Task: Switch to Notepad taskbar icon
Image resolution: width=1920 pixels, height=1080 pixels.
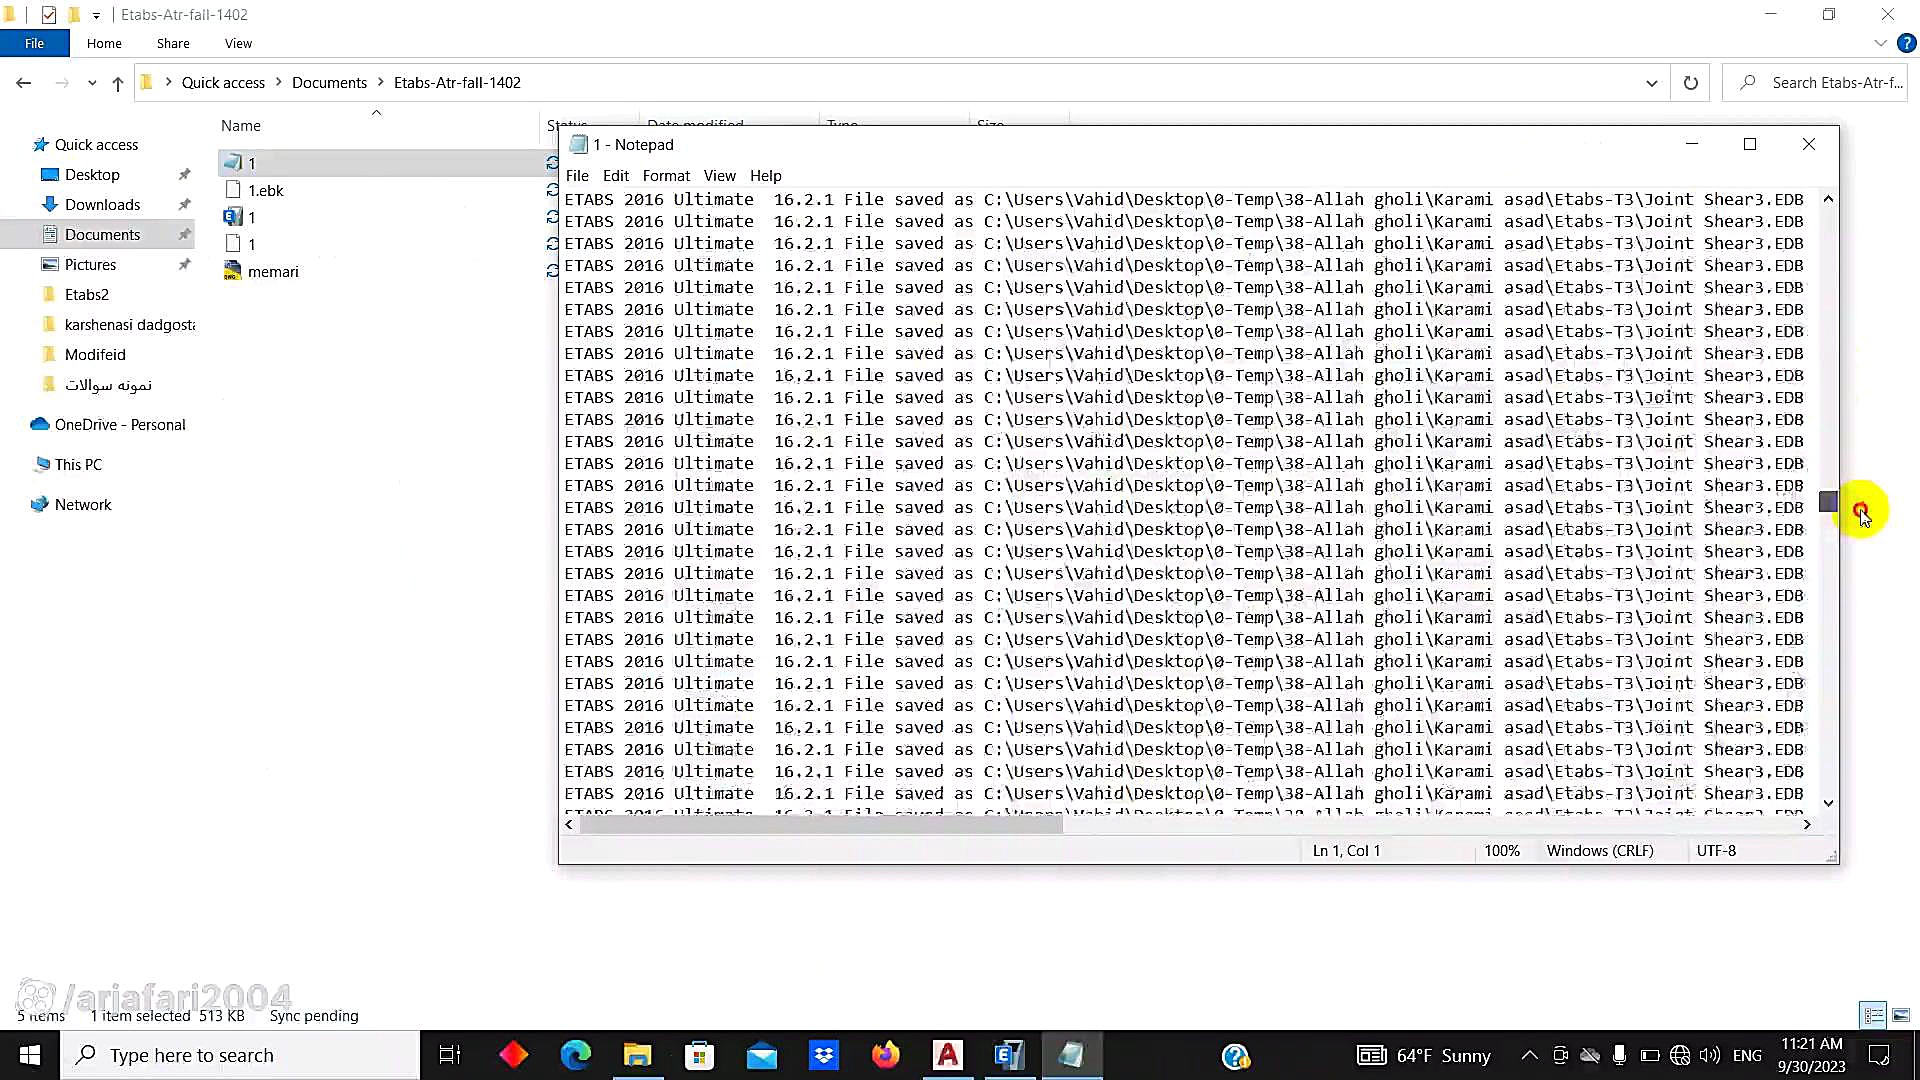Action: point(1072,1055)
